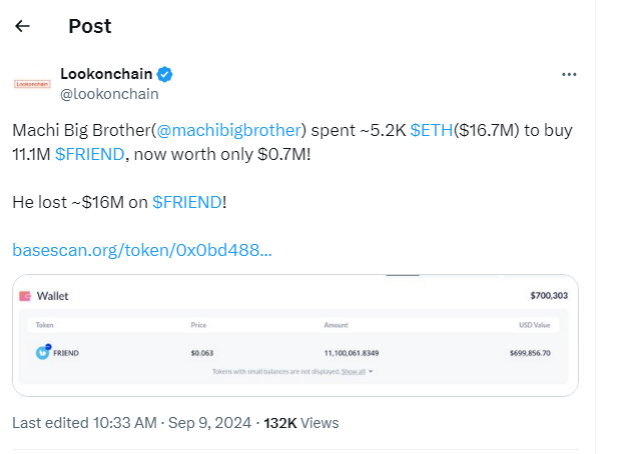
Task: Expand "Show all" small balances dropdown
Action: (355, 371)
